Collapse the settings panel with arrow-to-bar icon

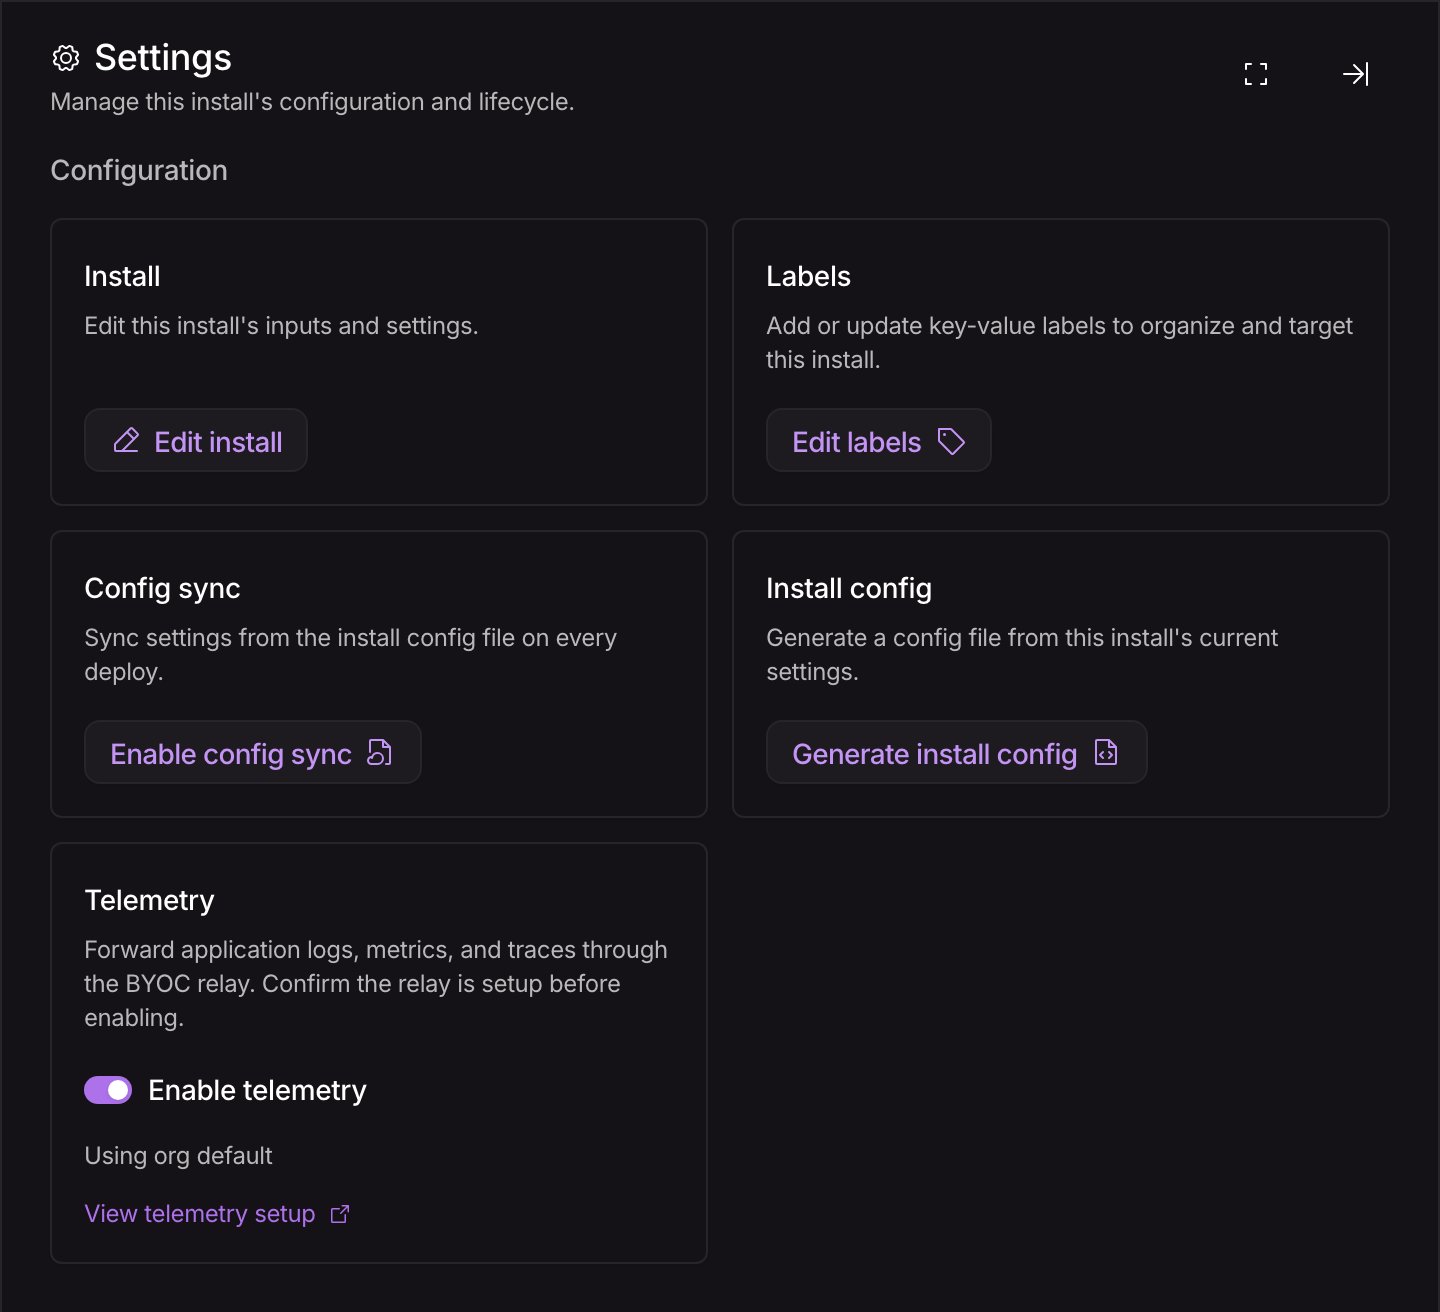tap(1355, 74)
